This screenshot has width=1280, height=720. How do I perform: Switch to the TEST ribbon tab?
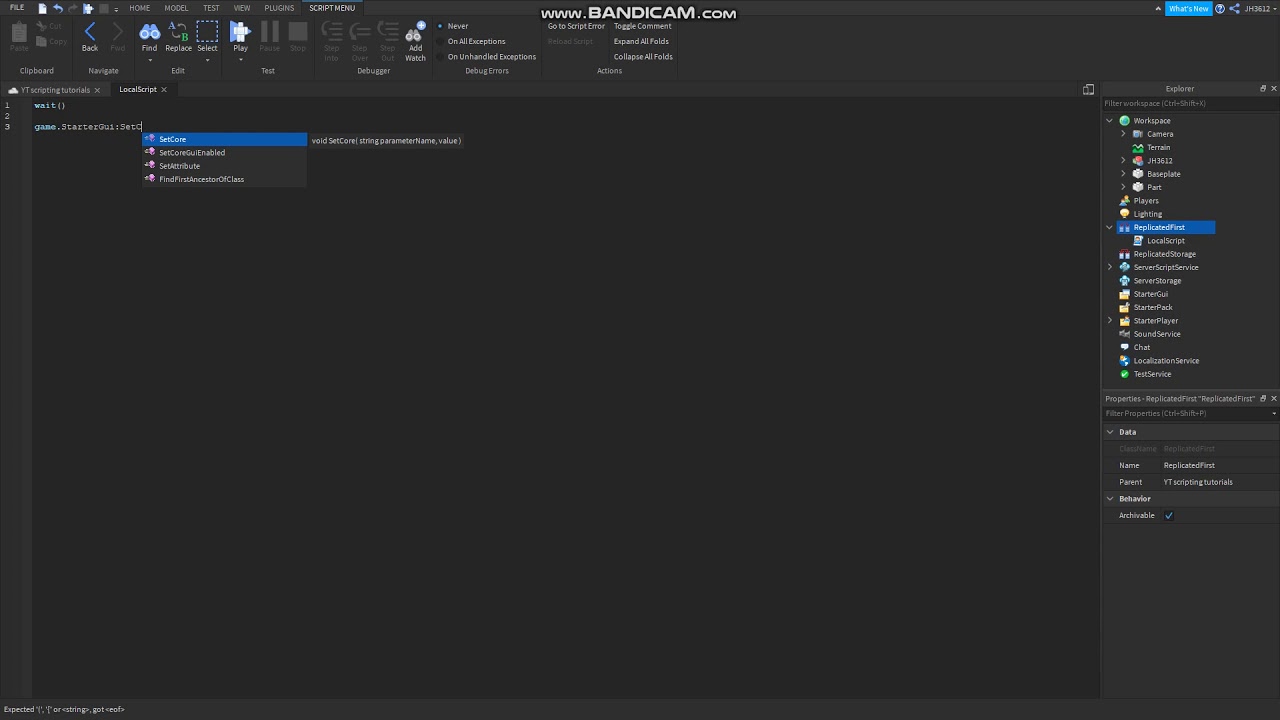[x=211, y=8]
